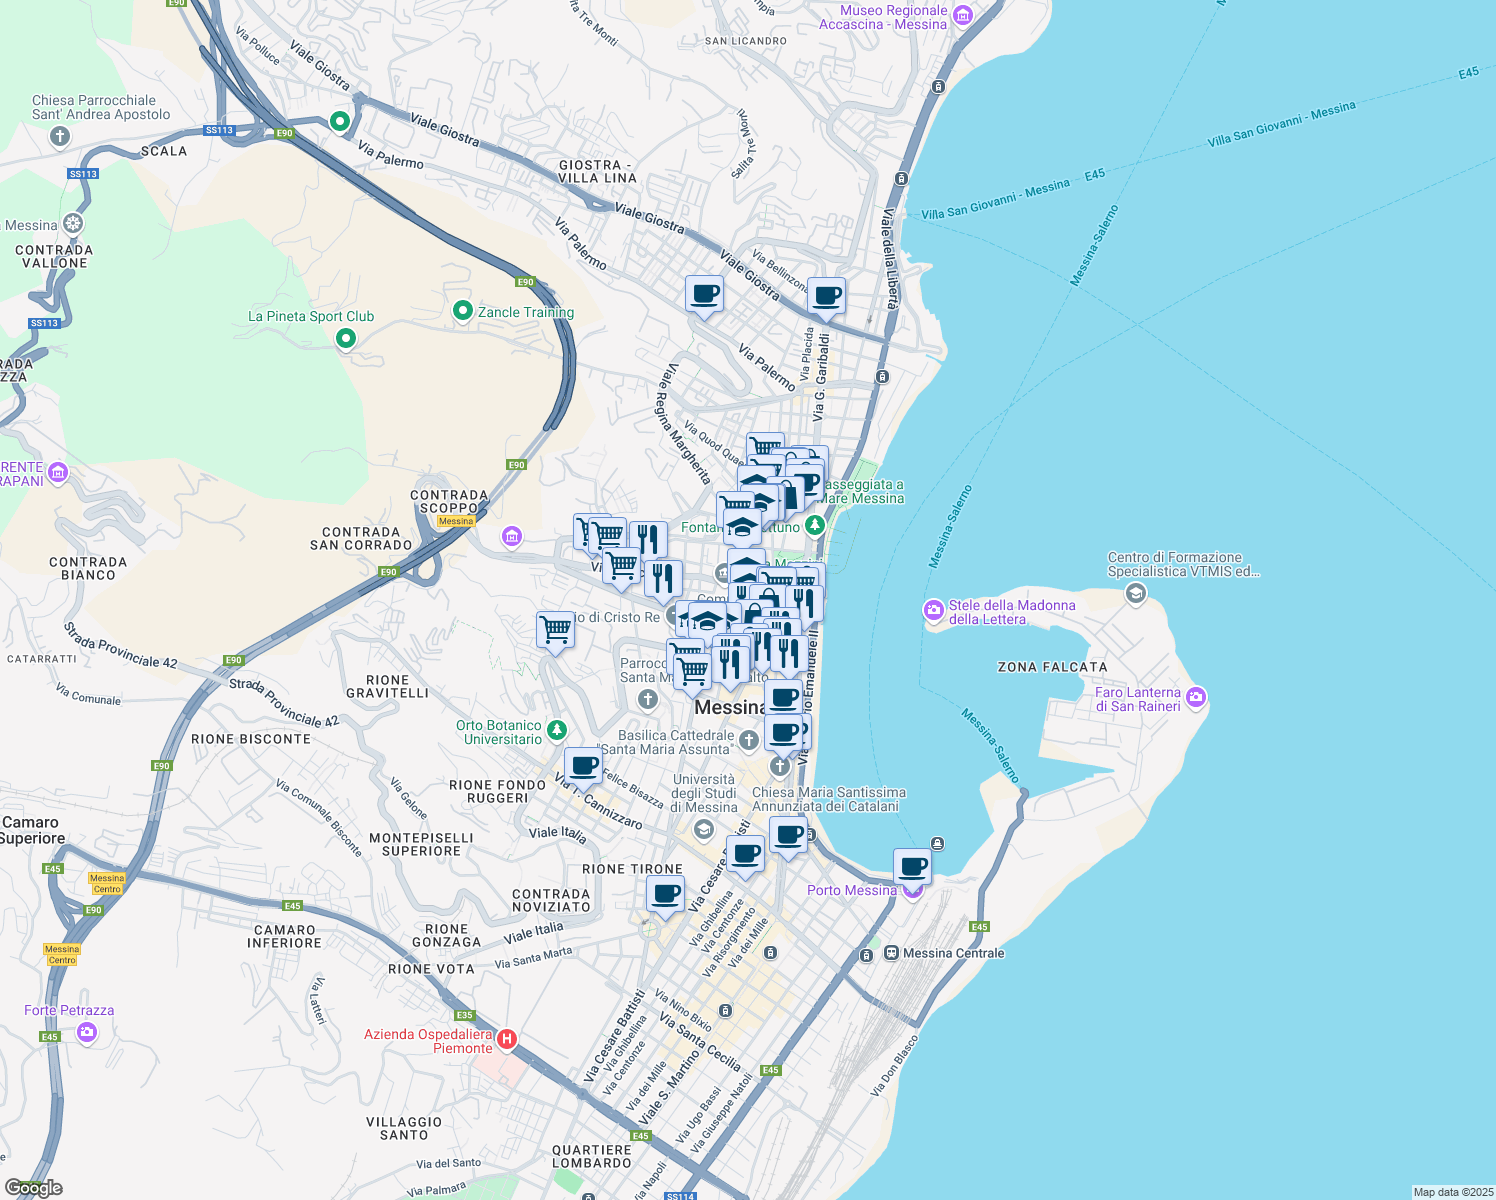
Task: Click the Zancle Training label
Action: point(526,312)
